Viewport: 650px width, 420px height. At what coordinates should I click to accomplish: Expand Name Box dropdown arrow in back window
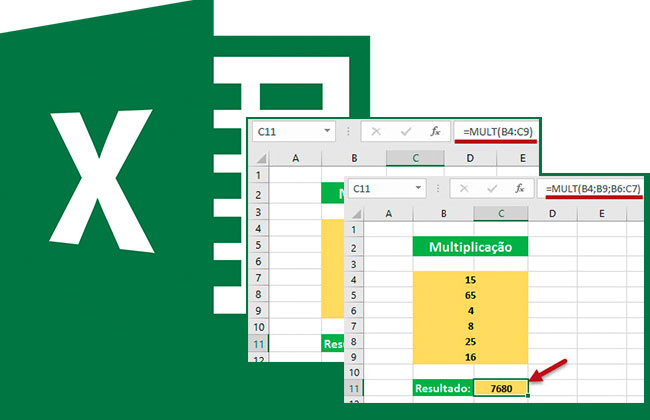pyautogui.click(x=327, y=131)
